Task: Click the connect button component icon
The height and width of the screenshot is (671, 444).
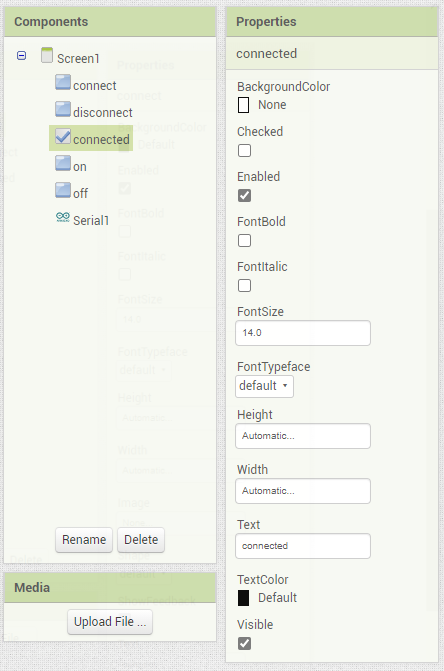Action: 63,82
